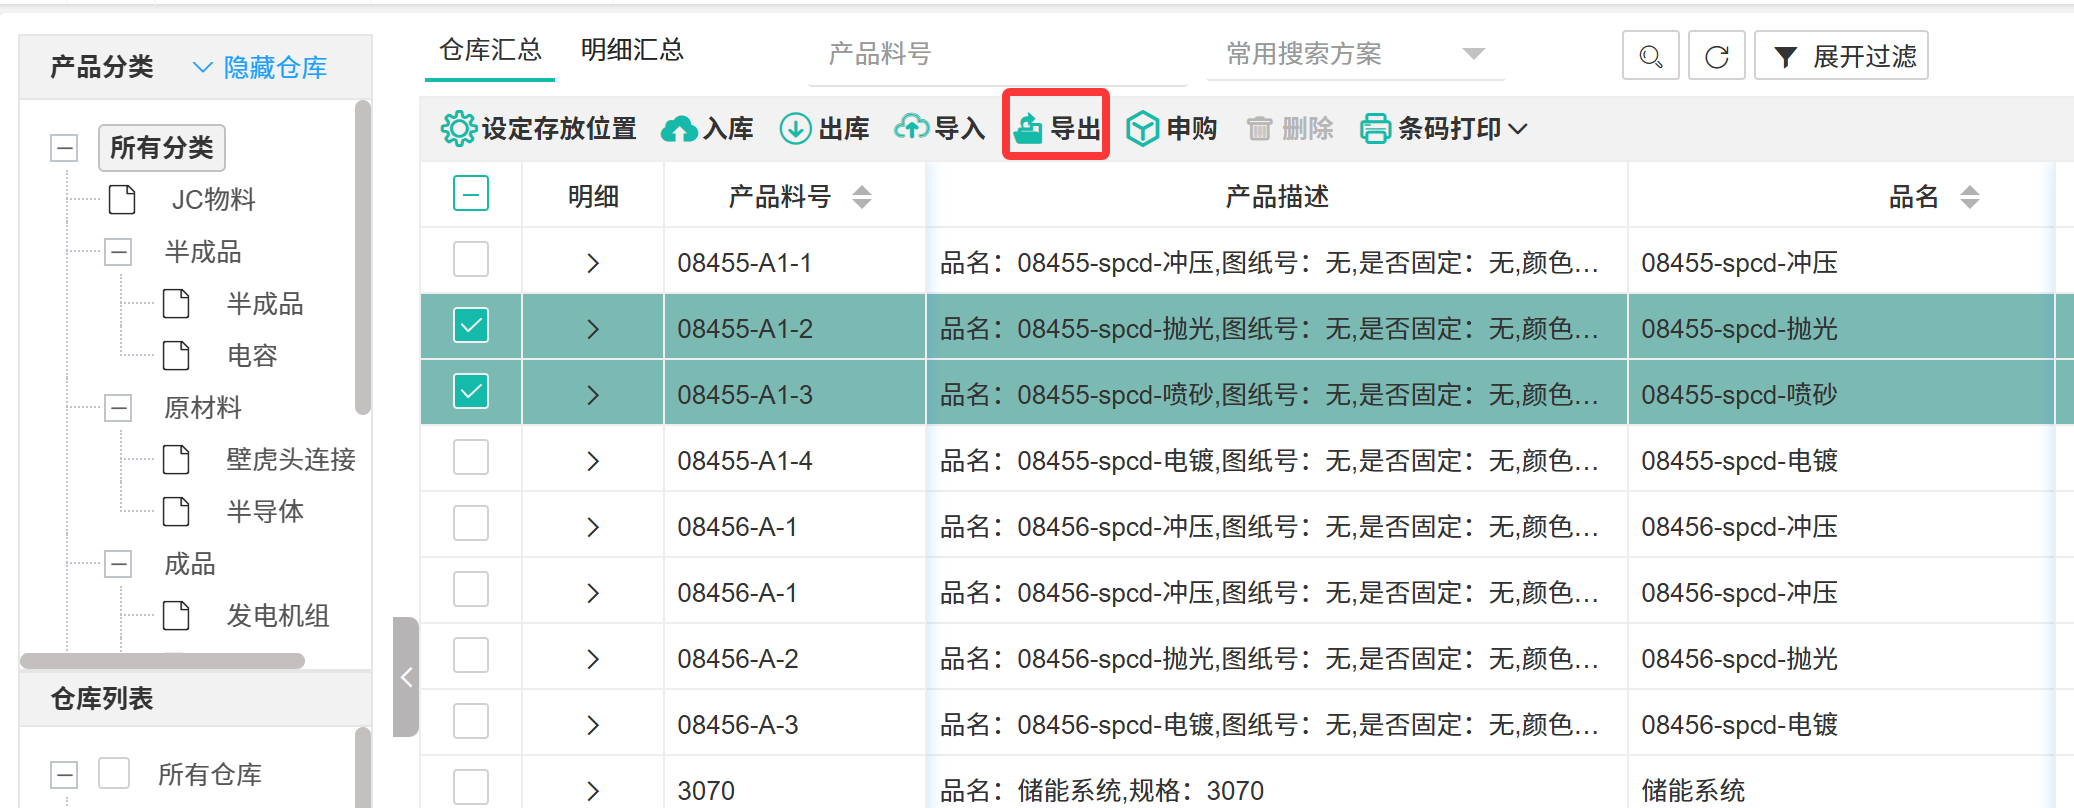
Task: Click the category tree horizontal scrollbar
Action: click(x=162, y=661)
